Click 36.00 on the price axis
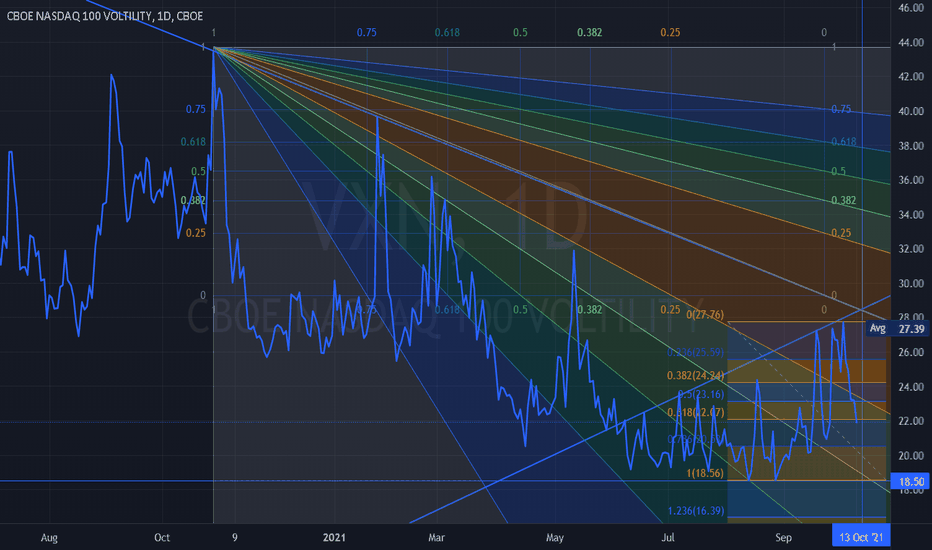This screenshot has height=550, width=932. [x=911, y=180]
